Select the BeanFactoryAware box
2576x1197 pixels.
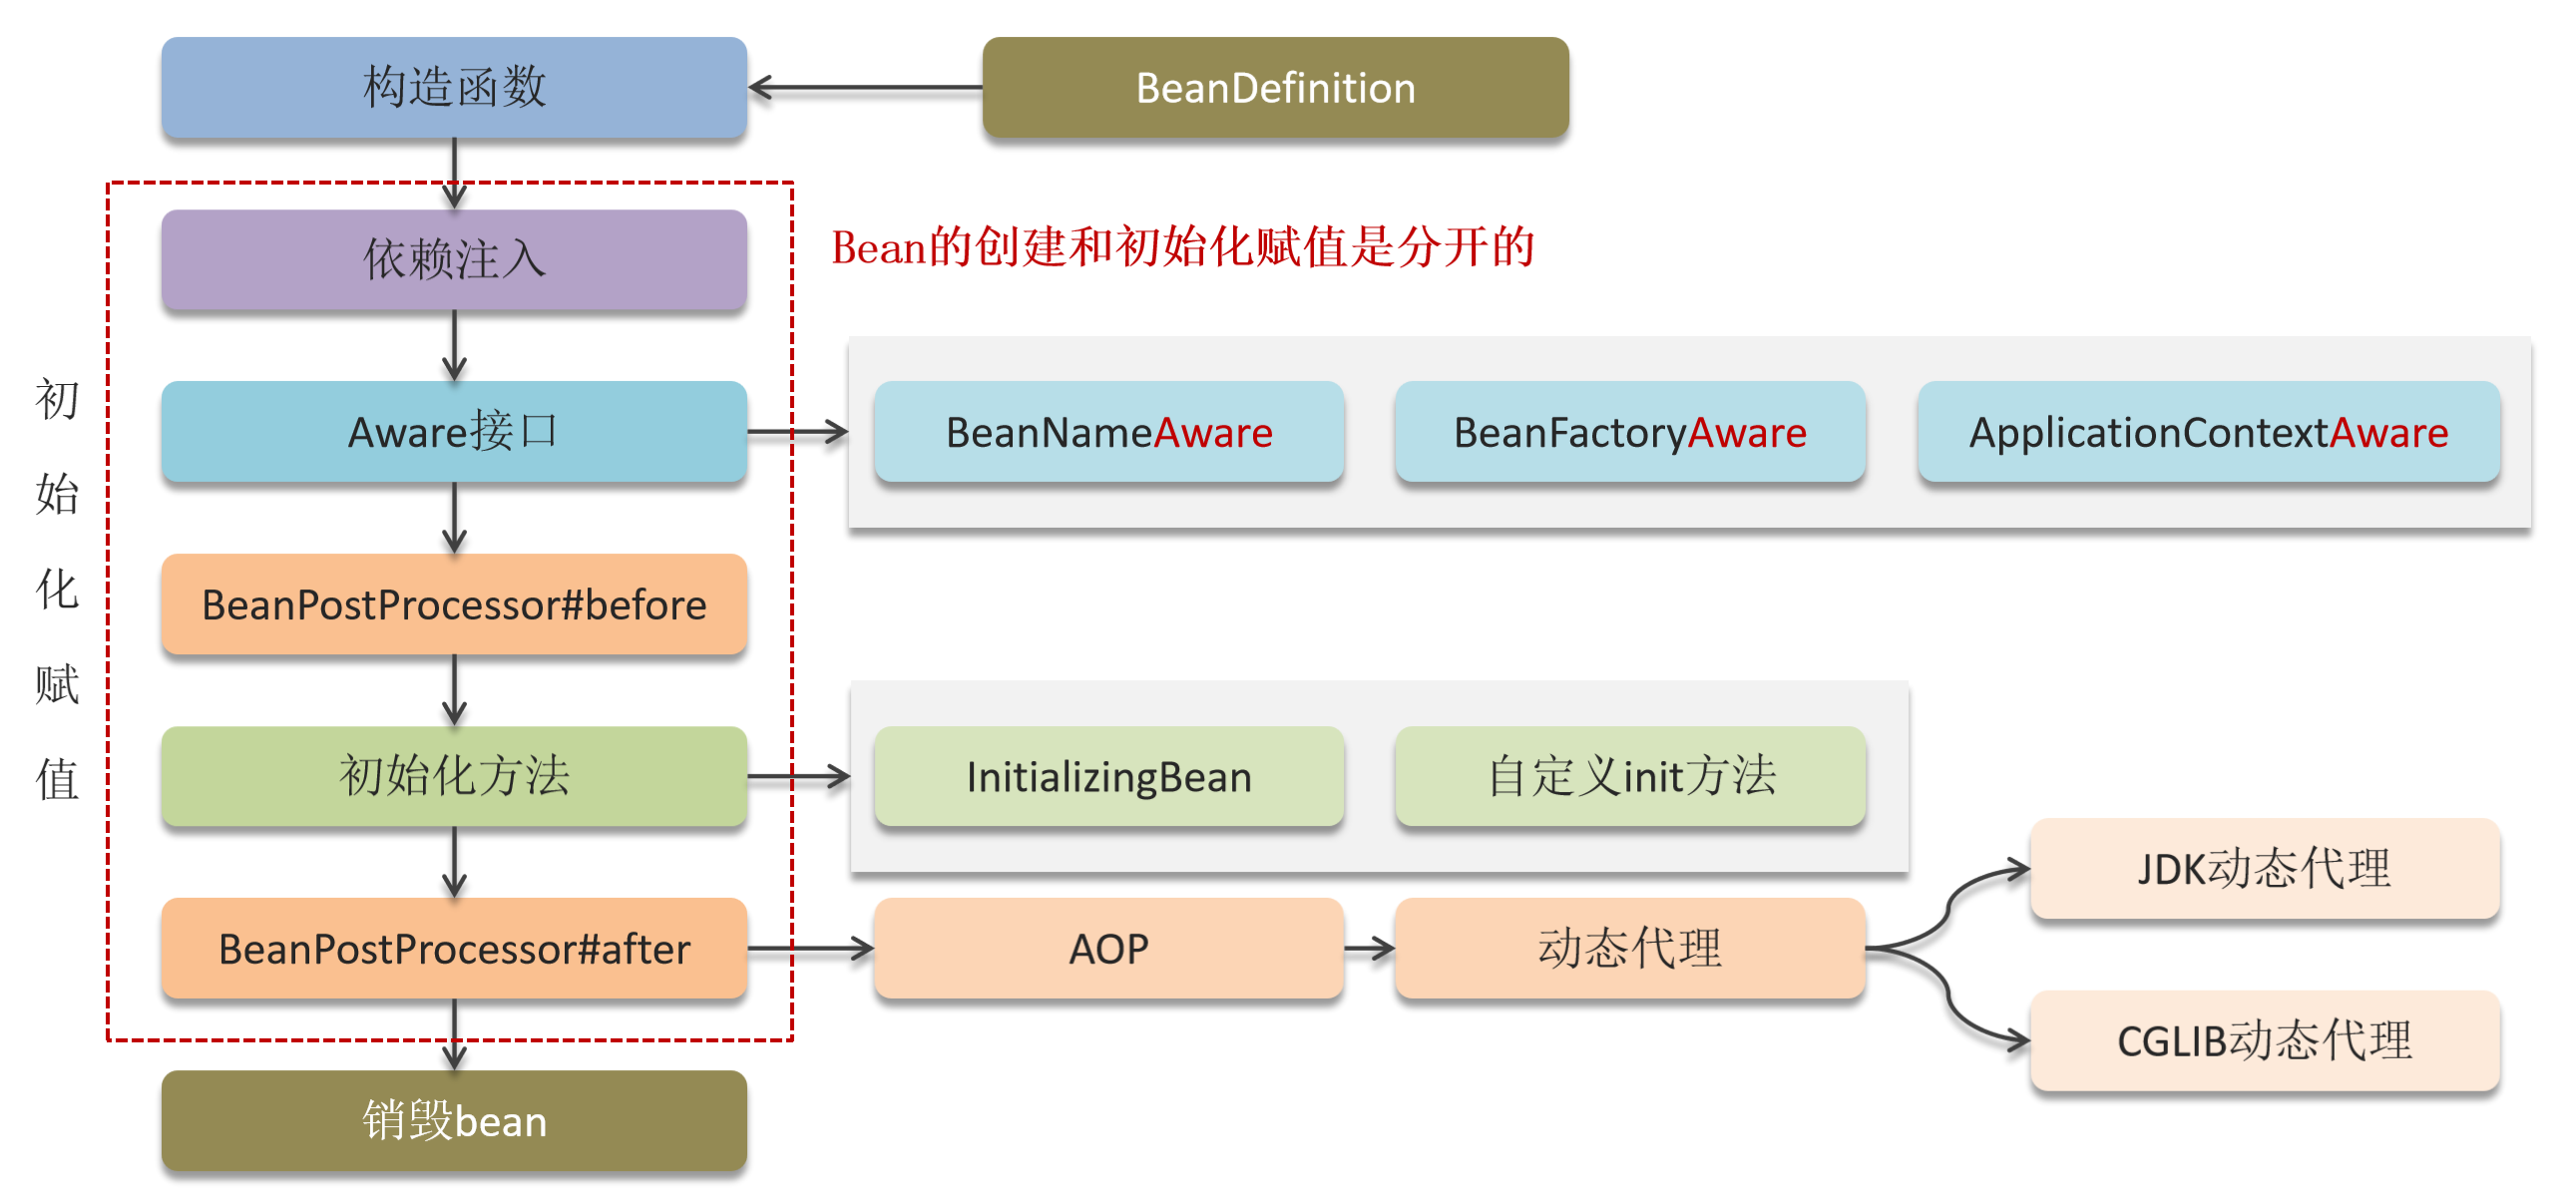point(1630,431)
